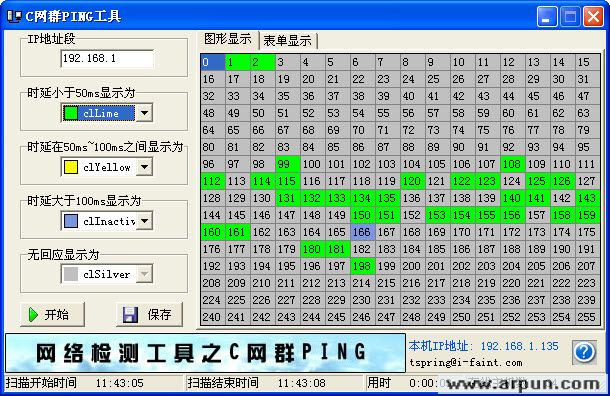The height and width of the screenshot is (396, 610).
Task: Select green grid cell 1
Action: click(238, 62)
